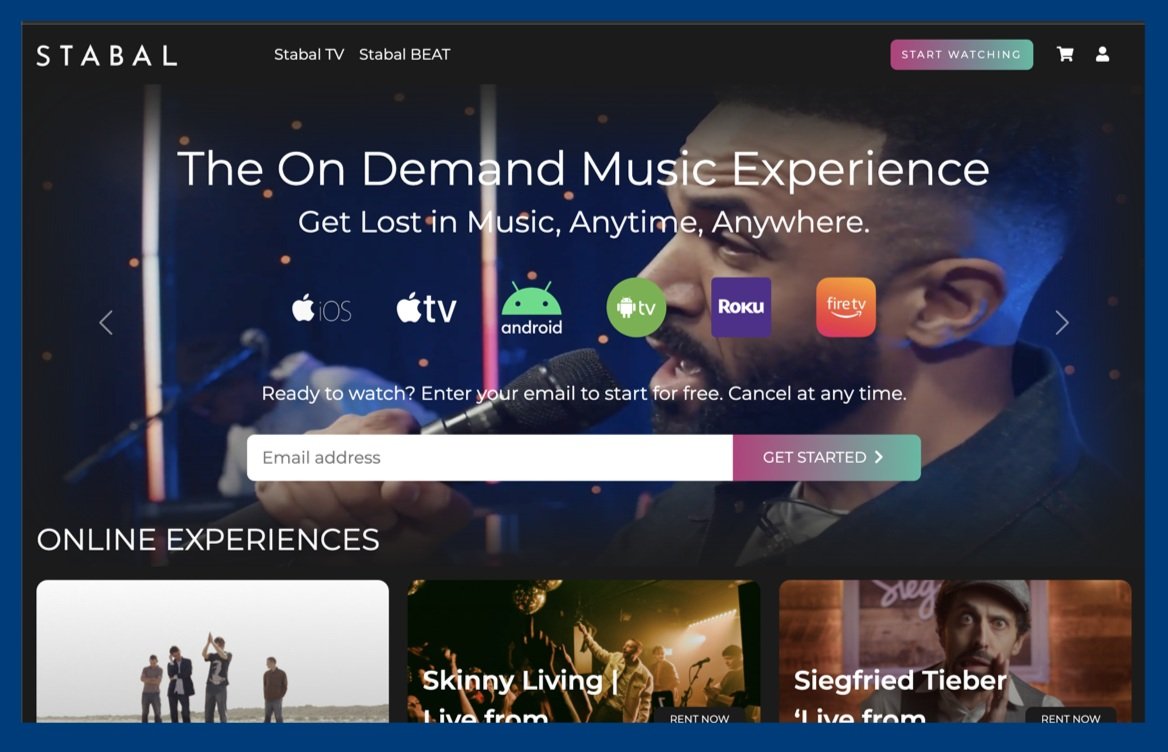Advance the hero carousel with right arrow

(x=1061, y=322)
